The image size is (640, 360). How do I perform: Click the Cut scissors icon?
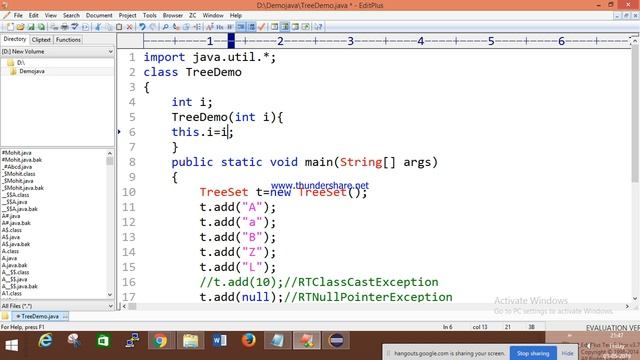tap(98, 27)
